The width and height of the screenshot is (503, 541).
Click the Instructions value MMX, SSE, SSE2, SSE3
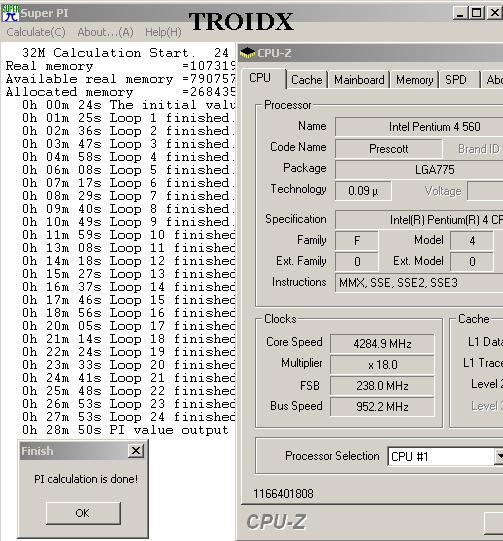pos(419,283)
